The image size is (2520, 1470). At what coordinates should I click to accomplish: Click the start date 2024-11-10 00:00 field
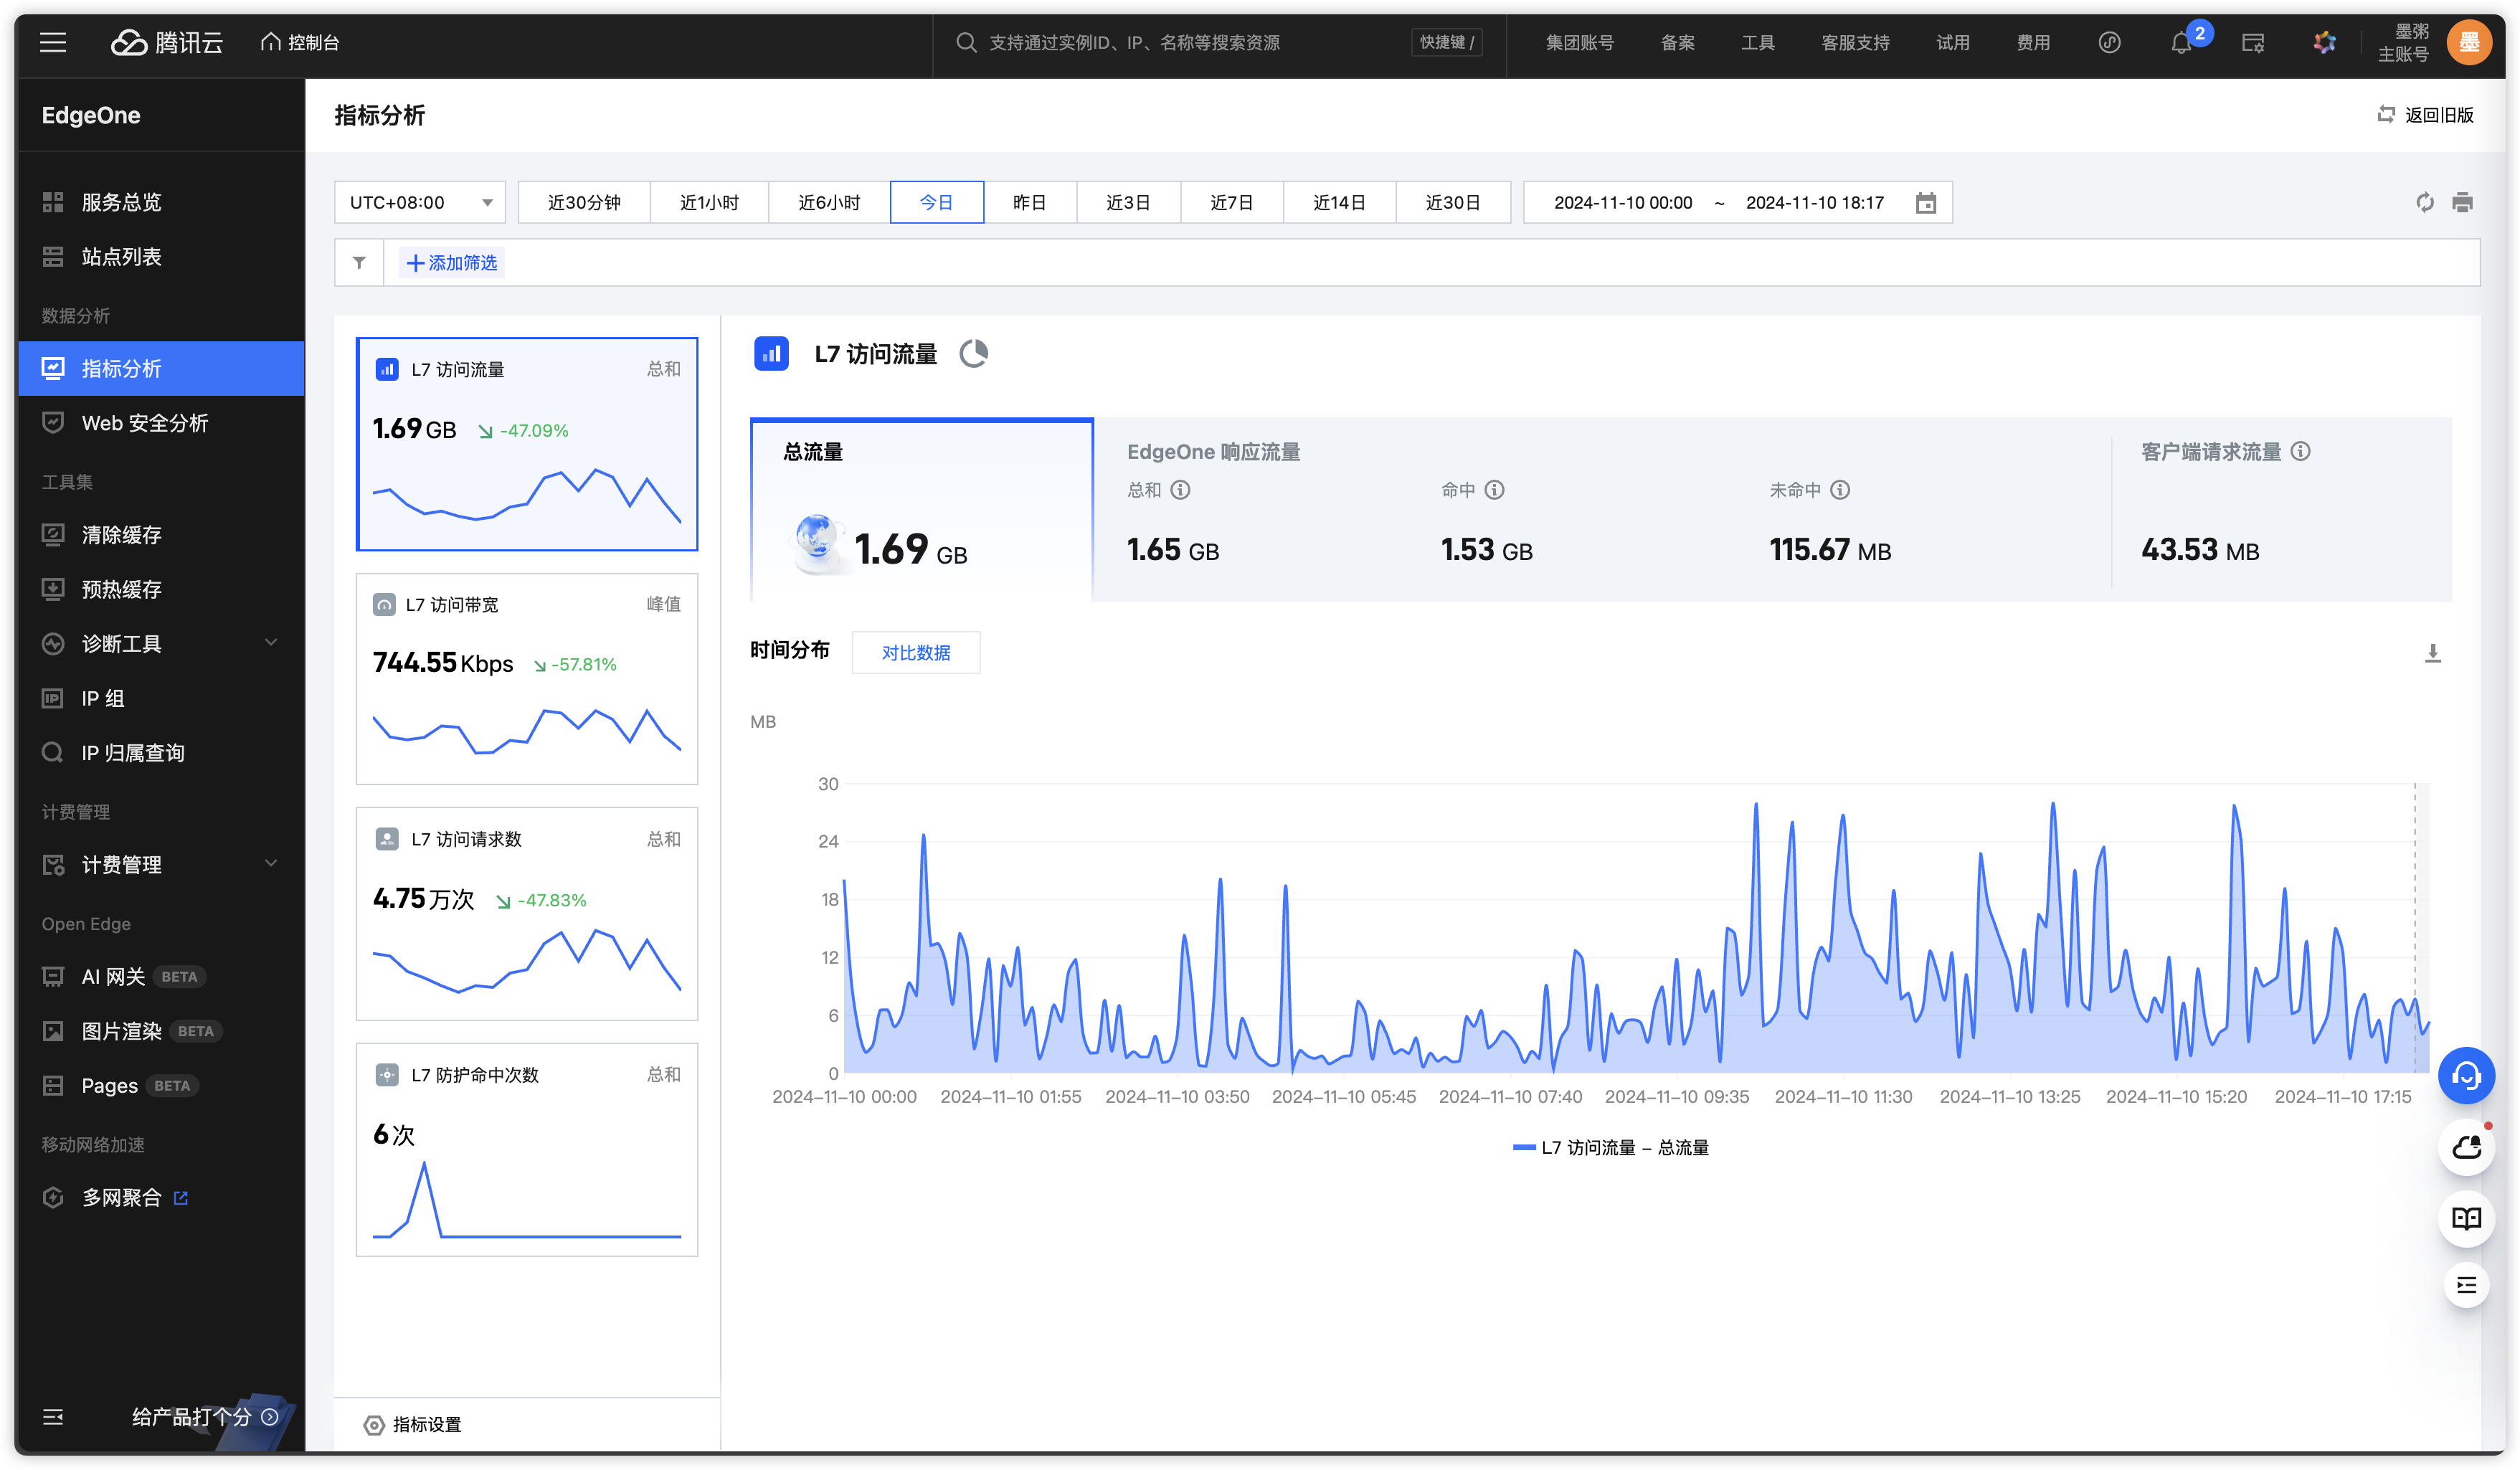point(1622,203)
